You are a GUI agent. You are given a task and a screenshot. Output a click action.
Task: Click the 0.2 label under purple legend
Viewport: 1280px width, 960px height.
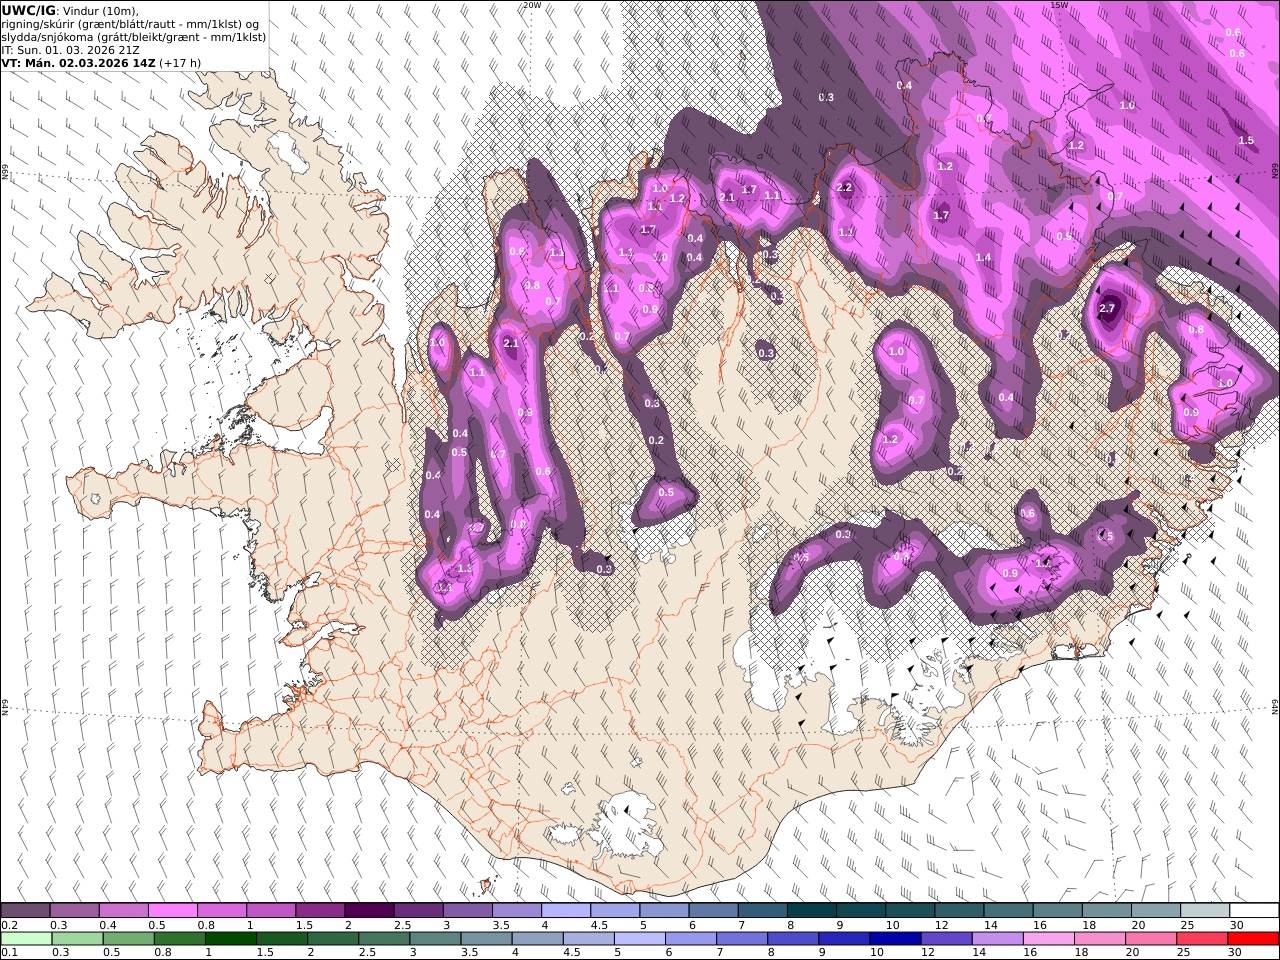click(x=9, y=925)
